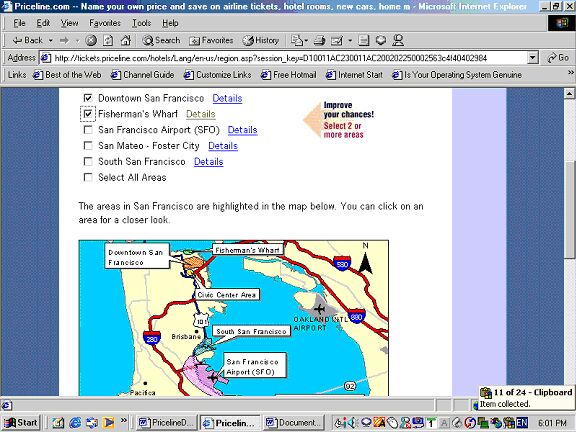The image size is (576, 432).
Task: Check the South San Francisco checkbox
Action: (x=88, y=161)
